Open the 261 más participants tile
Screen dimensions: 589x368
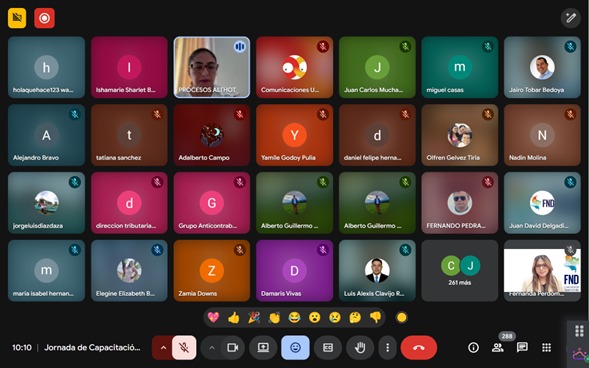(x=460, y=271)
